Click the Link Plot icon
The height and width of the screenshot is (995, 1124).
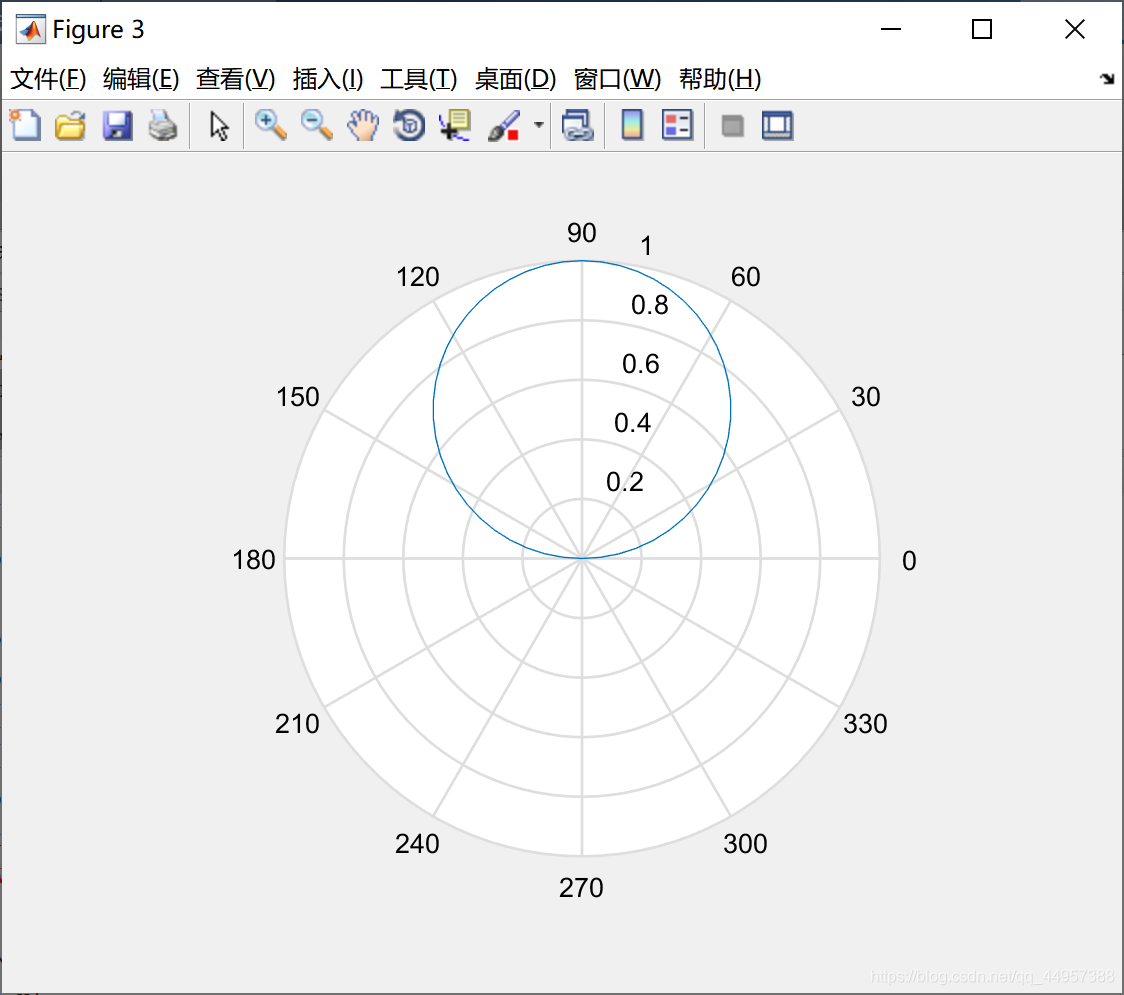point(577,126)
